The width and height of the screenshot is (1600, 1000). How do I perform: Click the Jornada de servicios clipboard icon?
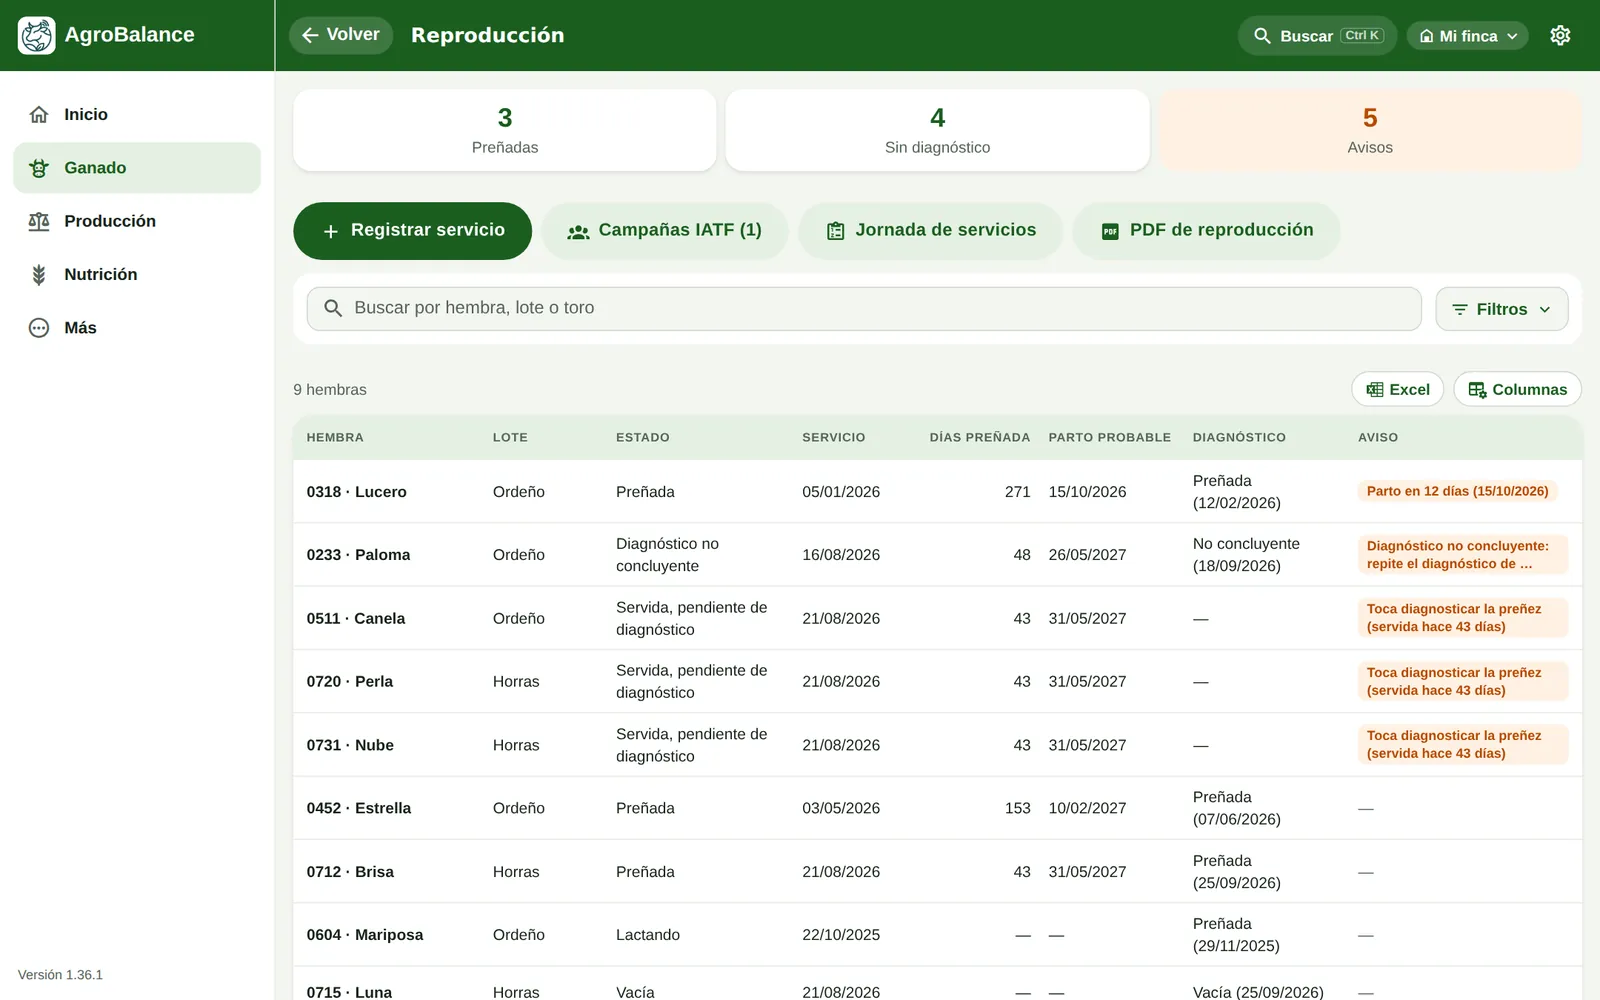point(836,232)
